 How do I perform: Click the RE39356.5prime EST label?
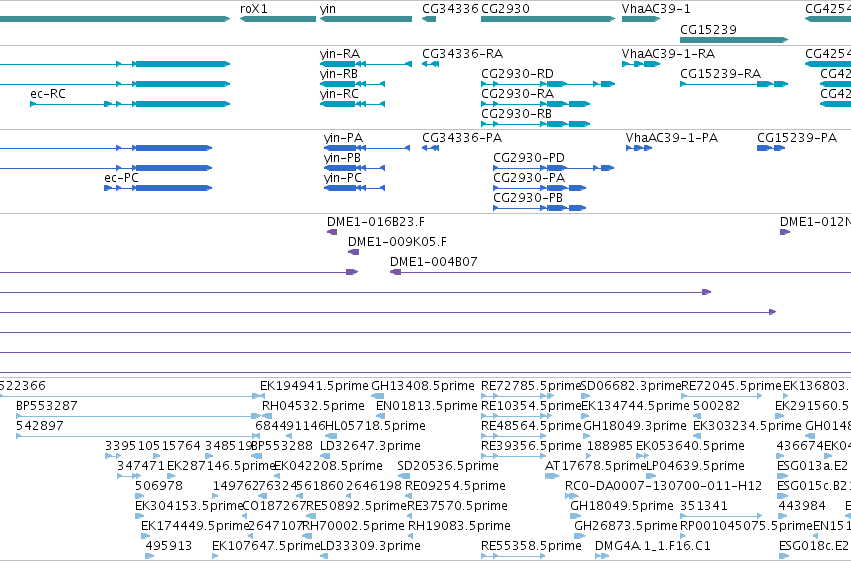[531, 446]
